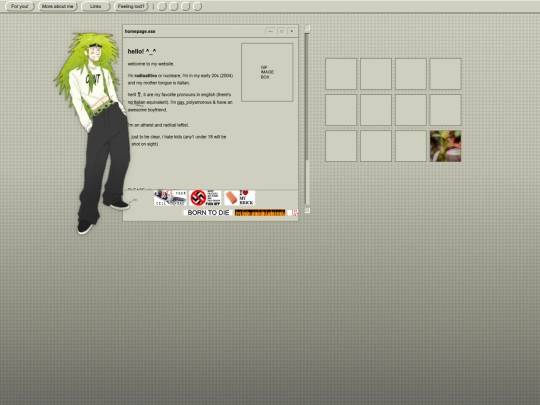540x405 pixels.
Task: Click the scrollbar up arrow beside homepage window
Action: pos(307,28)
